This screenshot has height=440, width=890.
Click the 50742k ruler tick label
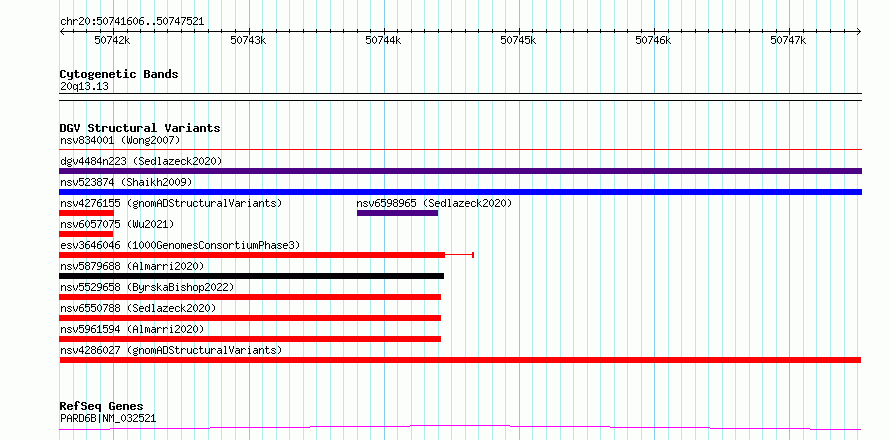point(112,40)
